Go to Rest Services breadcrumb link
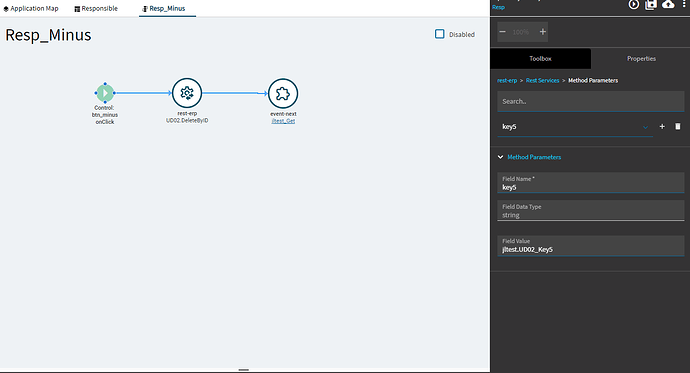The image size is (690, 373). [x=542, y=80]
